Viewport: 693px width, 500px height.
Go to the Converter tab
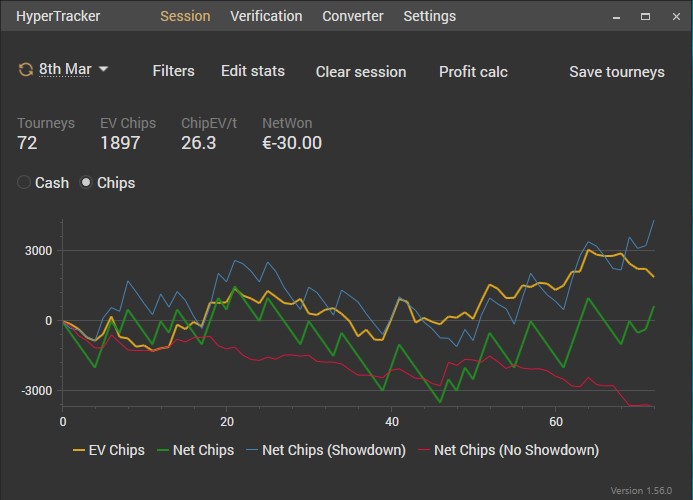point(353,16)
